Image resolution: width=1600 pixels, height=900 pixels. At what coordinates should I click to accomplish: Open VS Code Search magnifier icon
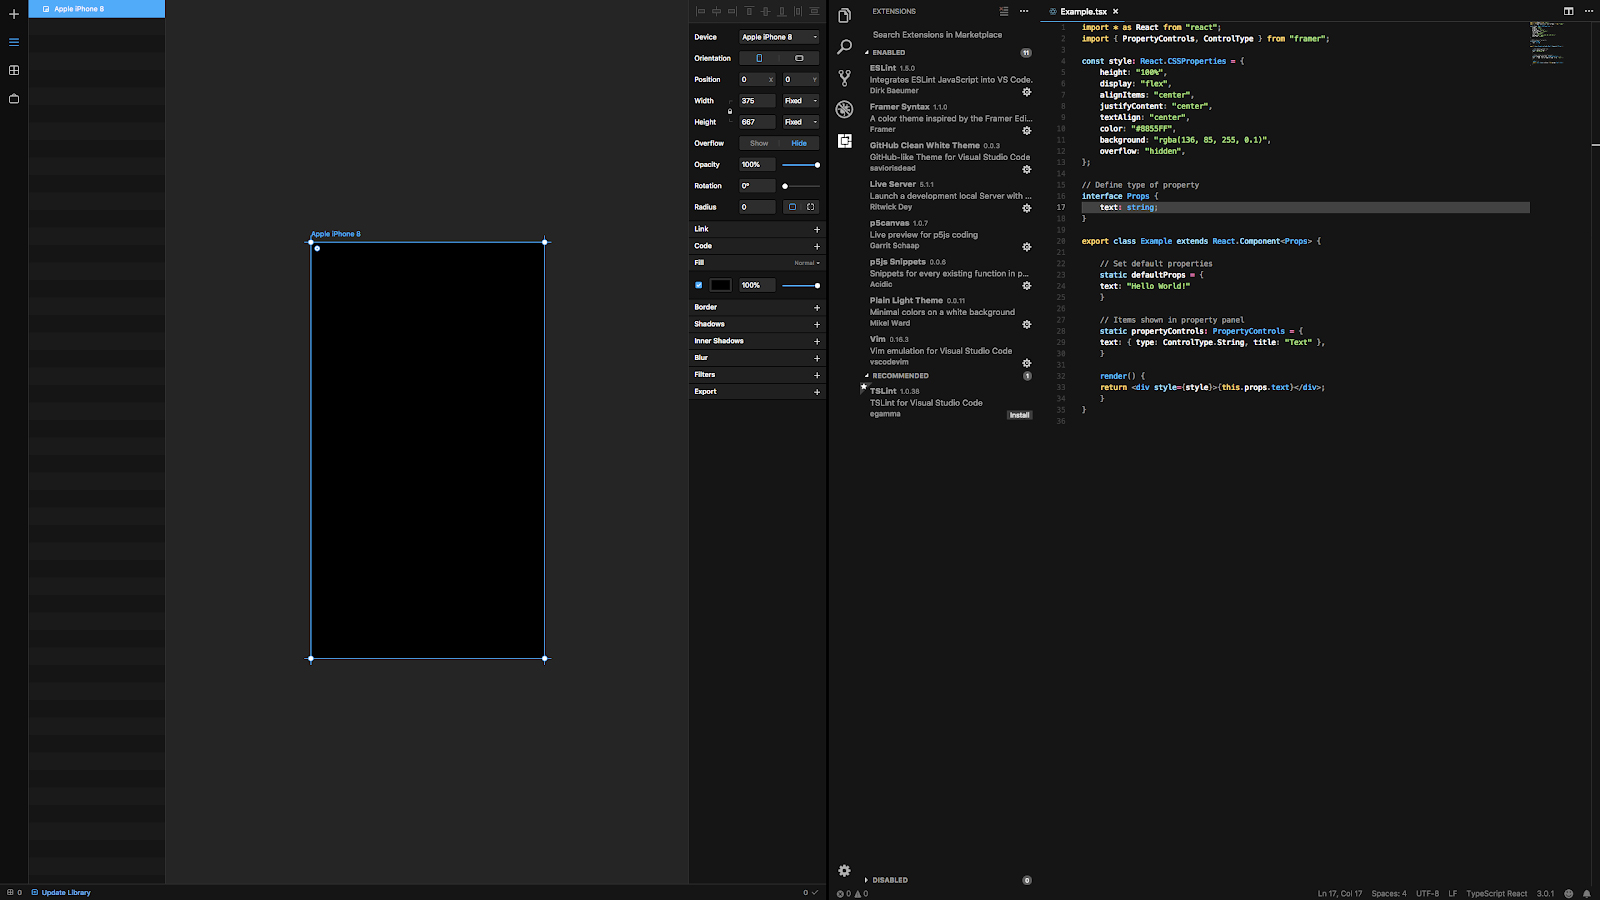845,46
